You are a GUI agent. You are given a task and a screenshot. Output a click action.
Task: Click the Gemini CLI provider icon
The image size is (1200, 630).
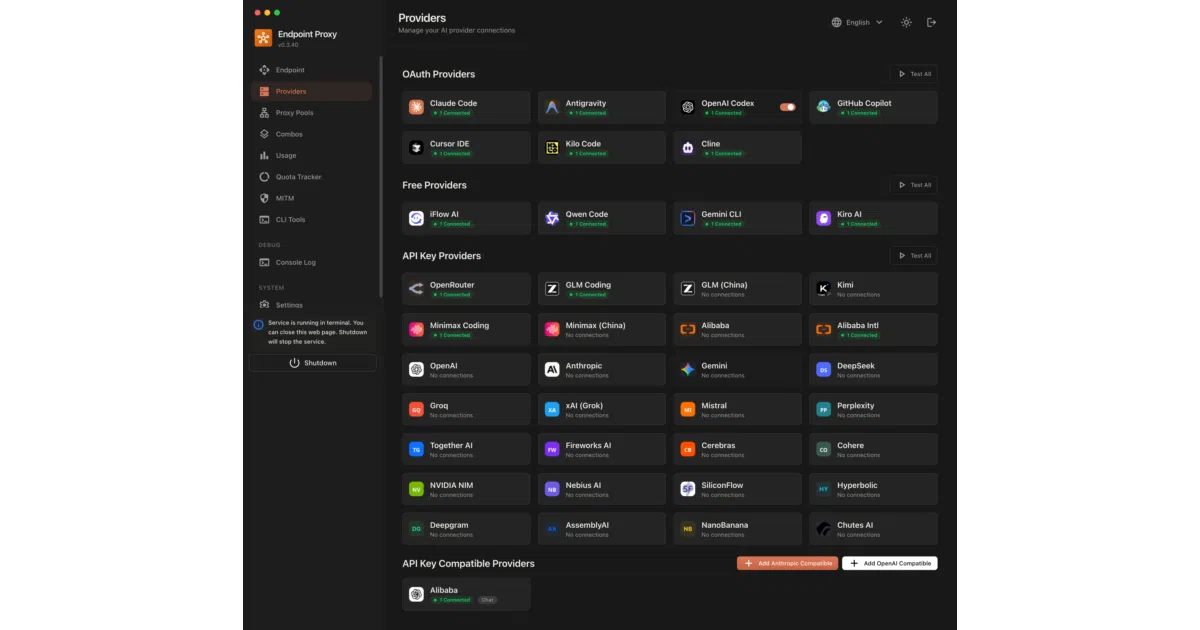click(x=688, y=218)
